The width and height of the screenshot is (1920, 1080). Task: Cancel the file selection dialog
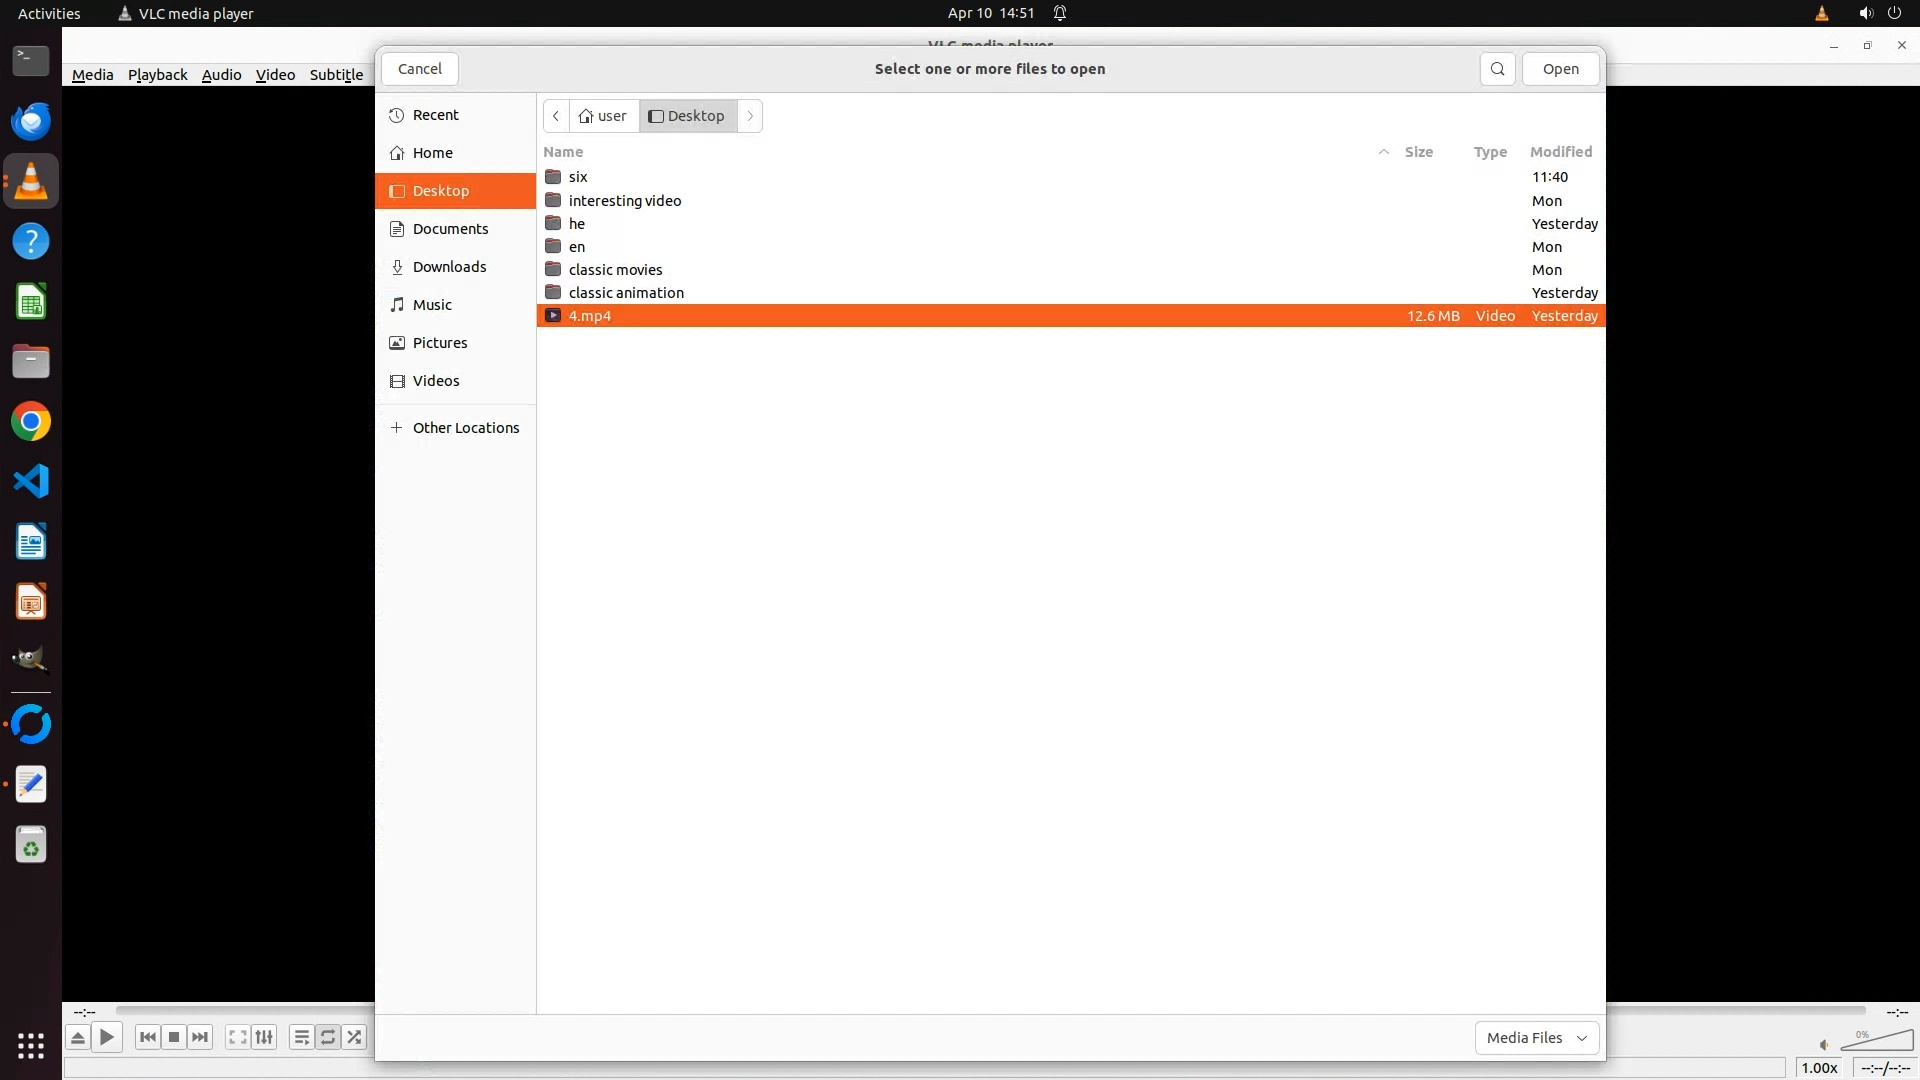(x=419, y=69)
